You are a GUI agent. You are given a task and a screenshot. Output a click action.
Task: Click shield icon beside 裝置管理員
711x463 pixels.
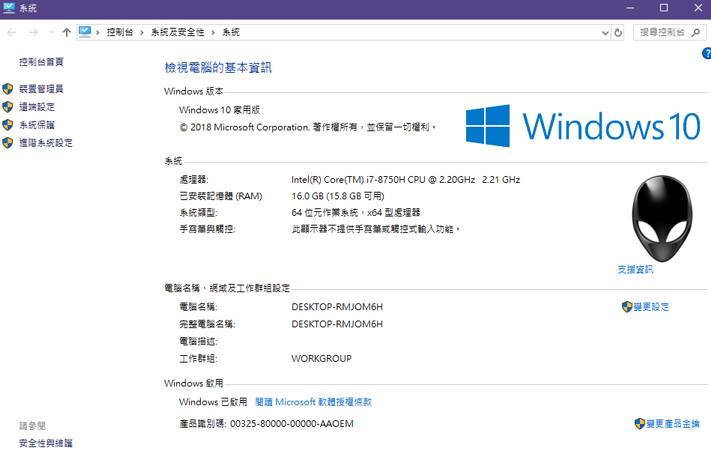tap(8, 89)
